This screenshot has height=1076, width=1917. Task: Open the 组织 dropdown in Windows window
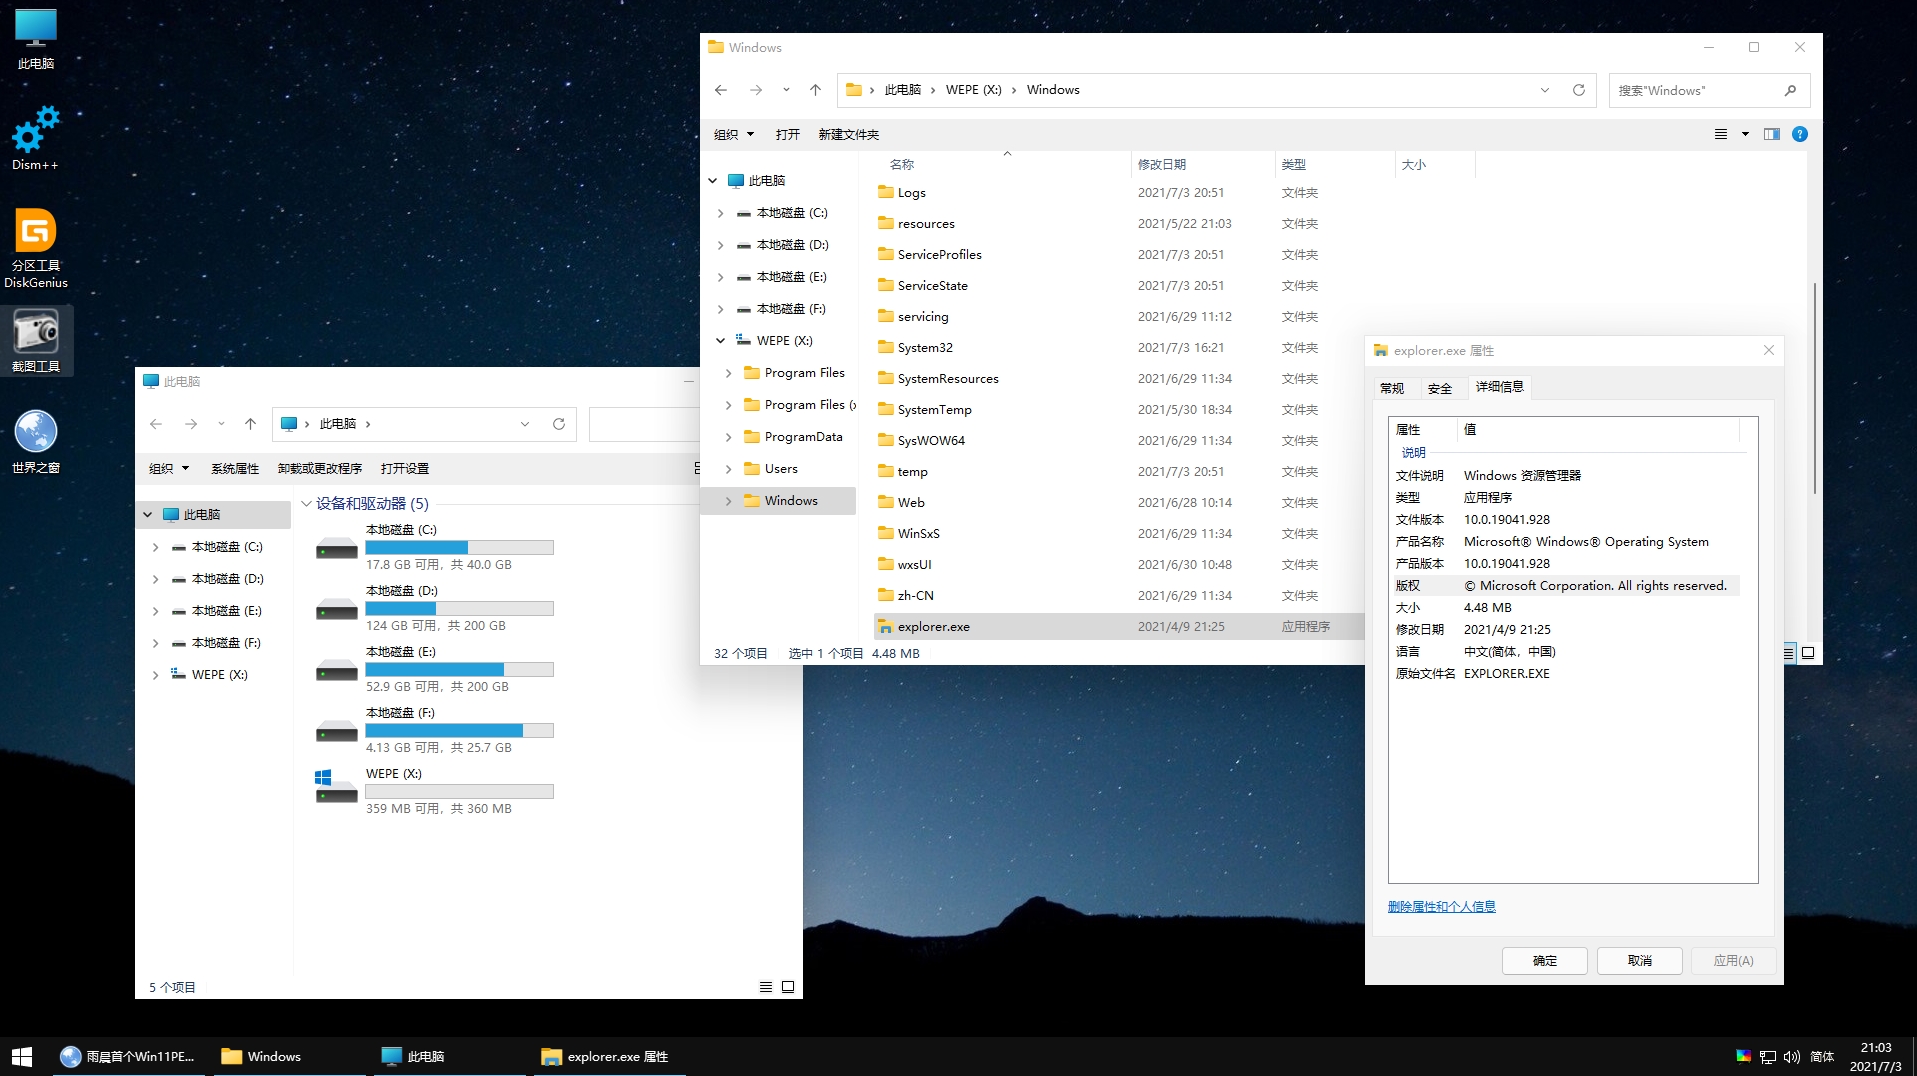pos(734,134)
